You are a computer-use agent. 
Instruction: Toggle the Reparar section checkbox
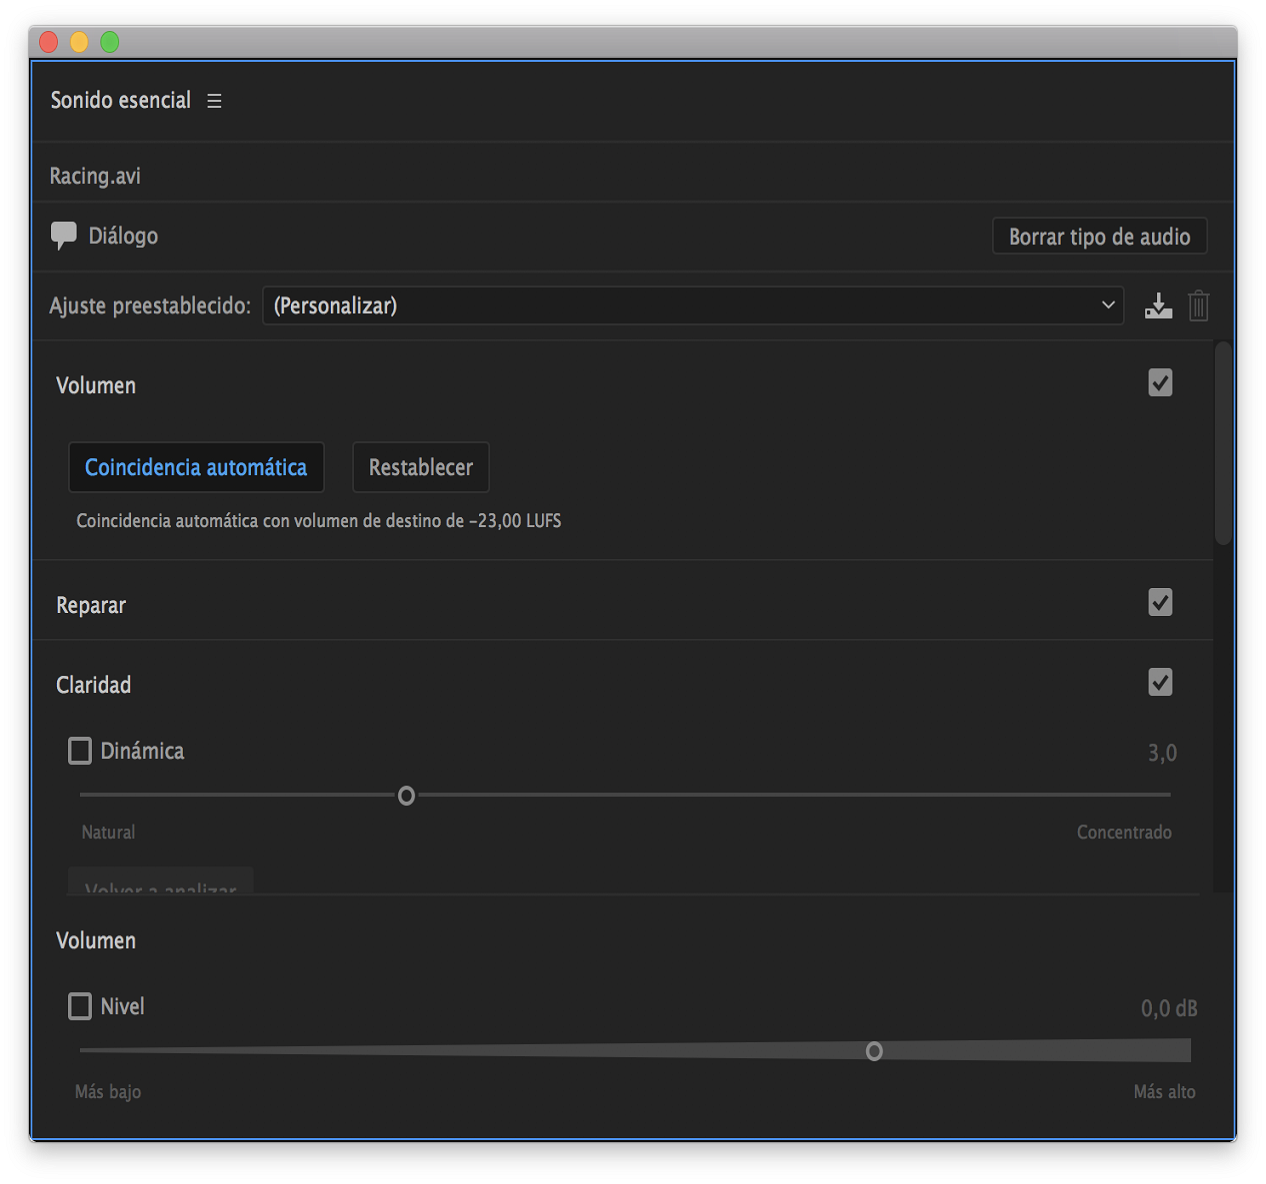coord(1160,603)
